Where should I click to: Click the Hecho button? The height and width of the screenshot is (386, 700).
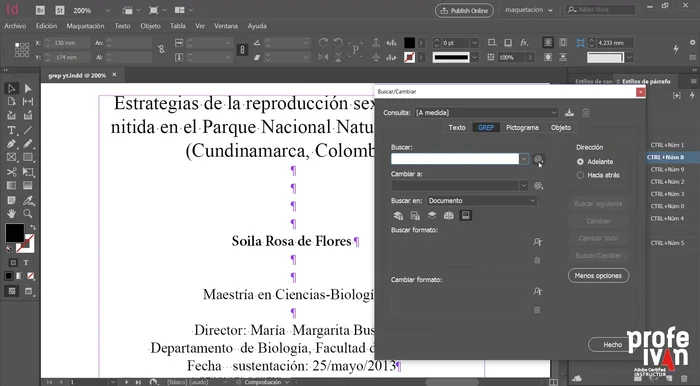pyautogui.click(x=612, y=344)
